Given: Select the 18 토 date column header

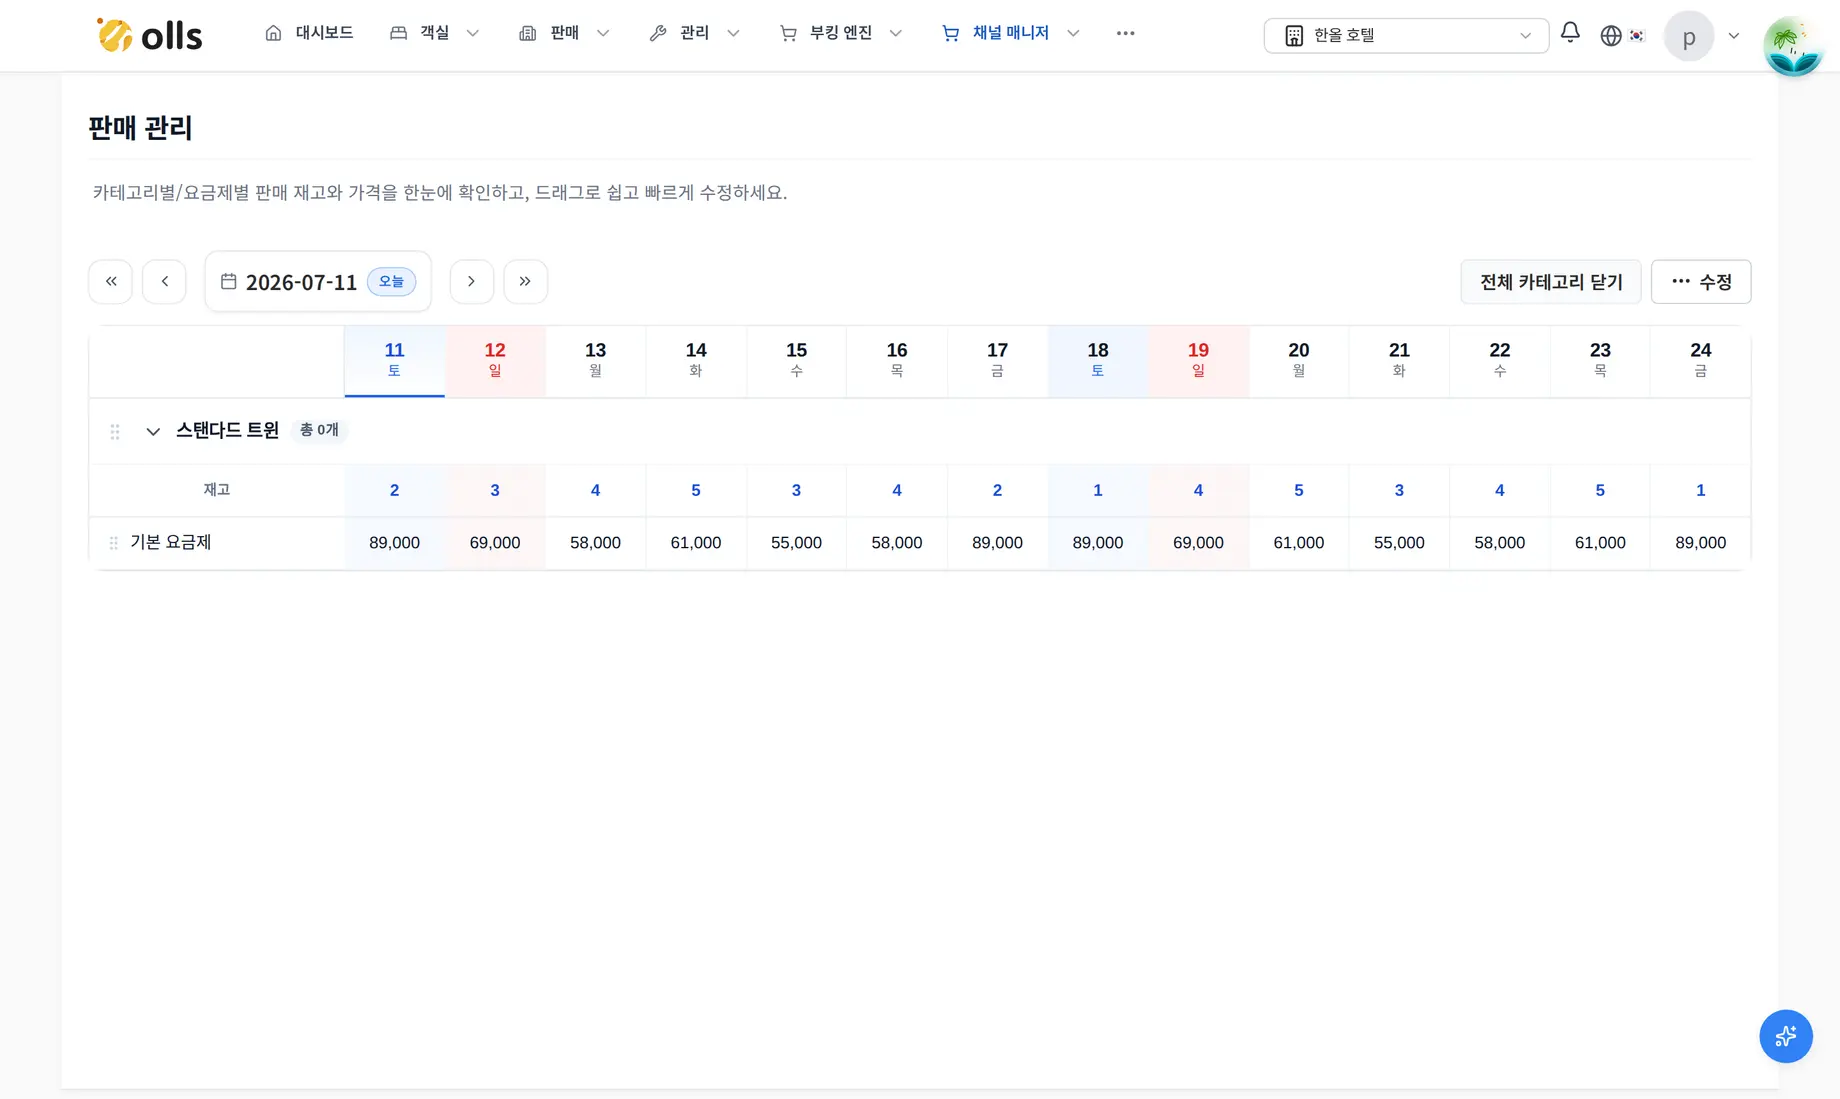Looking at the screenshot, I should tap(1098, 360).
